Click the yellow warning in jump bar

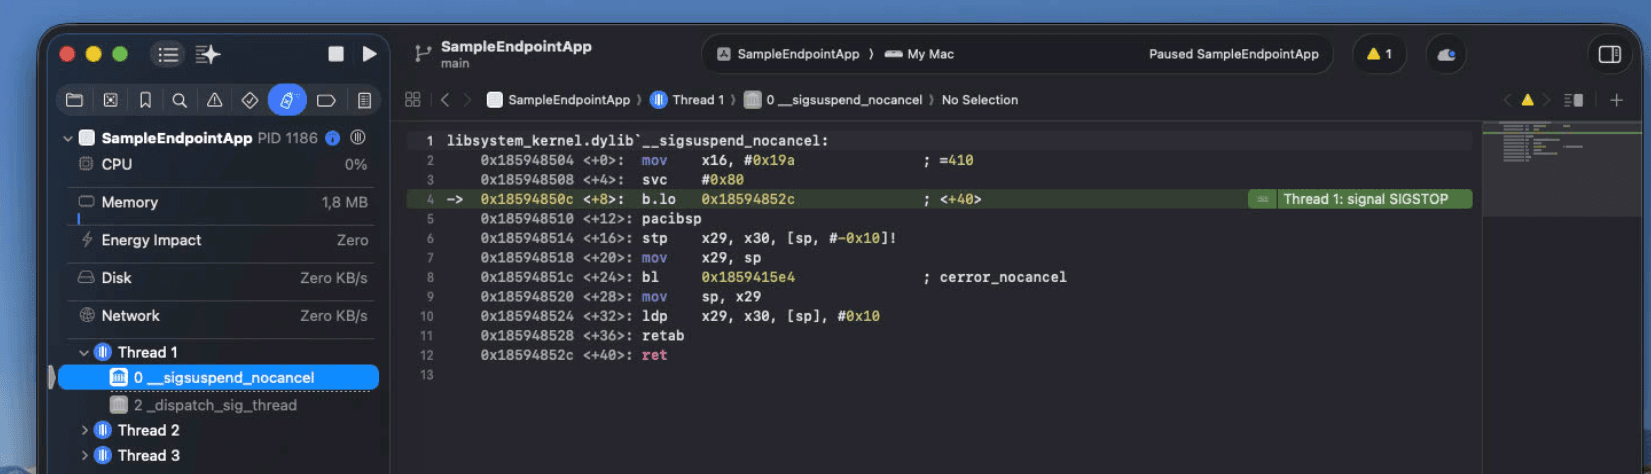(1527, 100)
